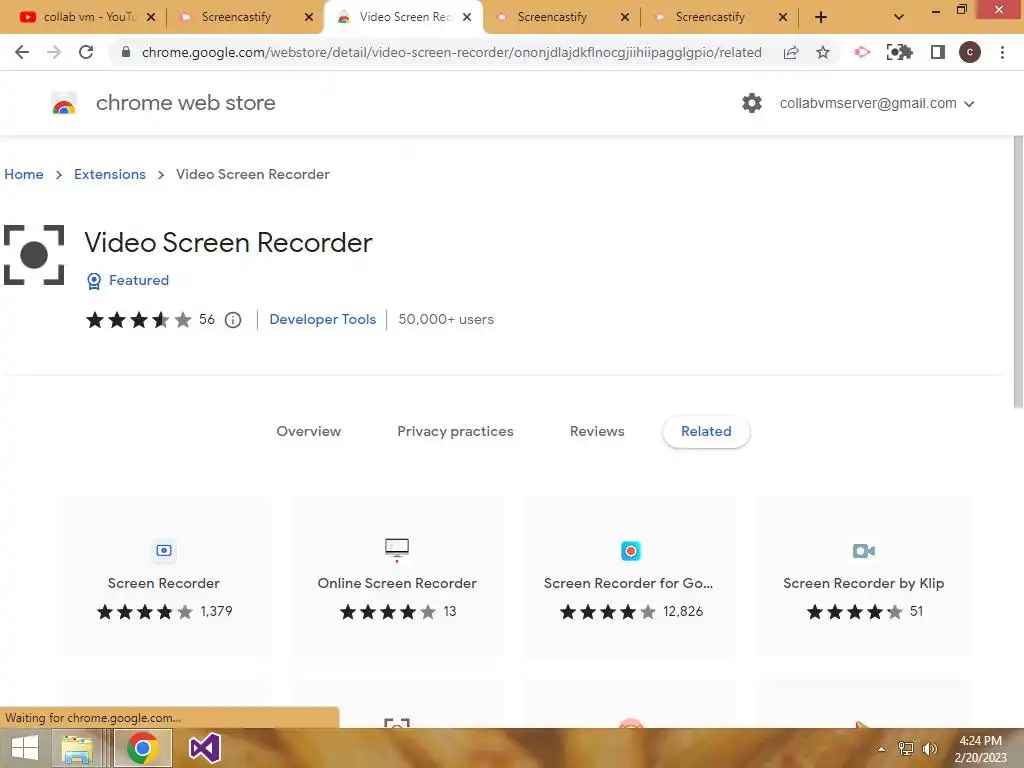Go to the Home breadcrumb link

(x=24, y=174)
